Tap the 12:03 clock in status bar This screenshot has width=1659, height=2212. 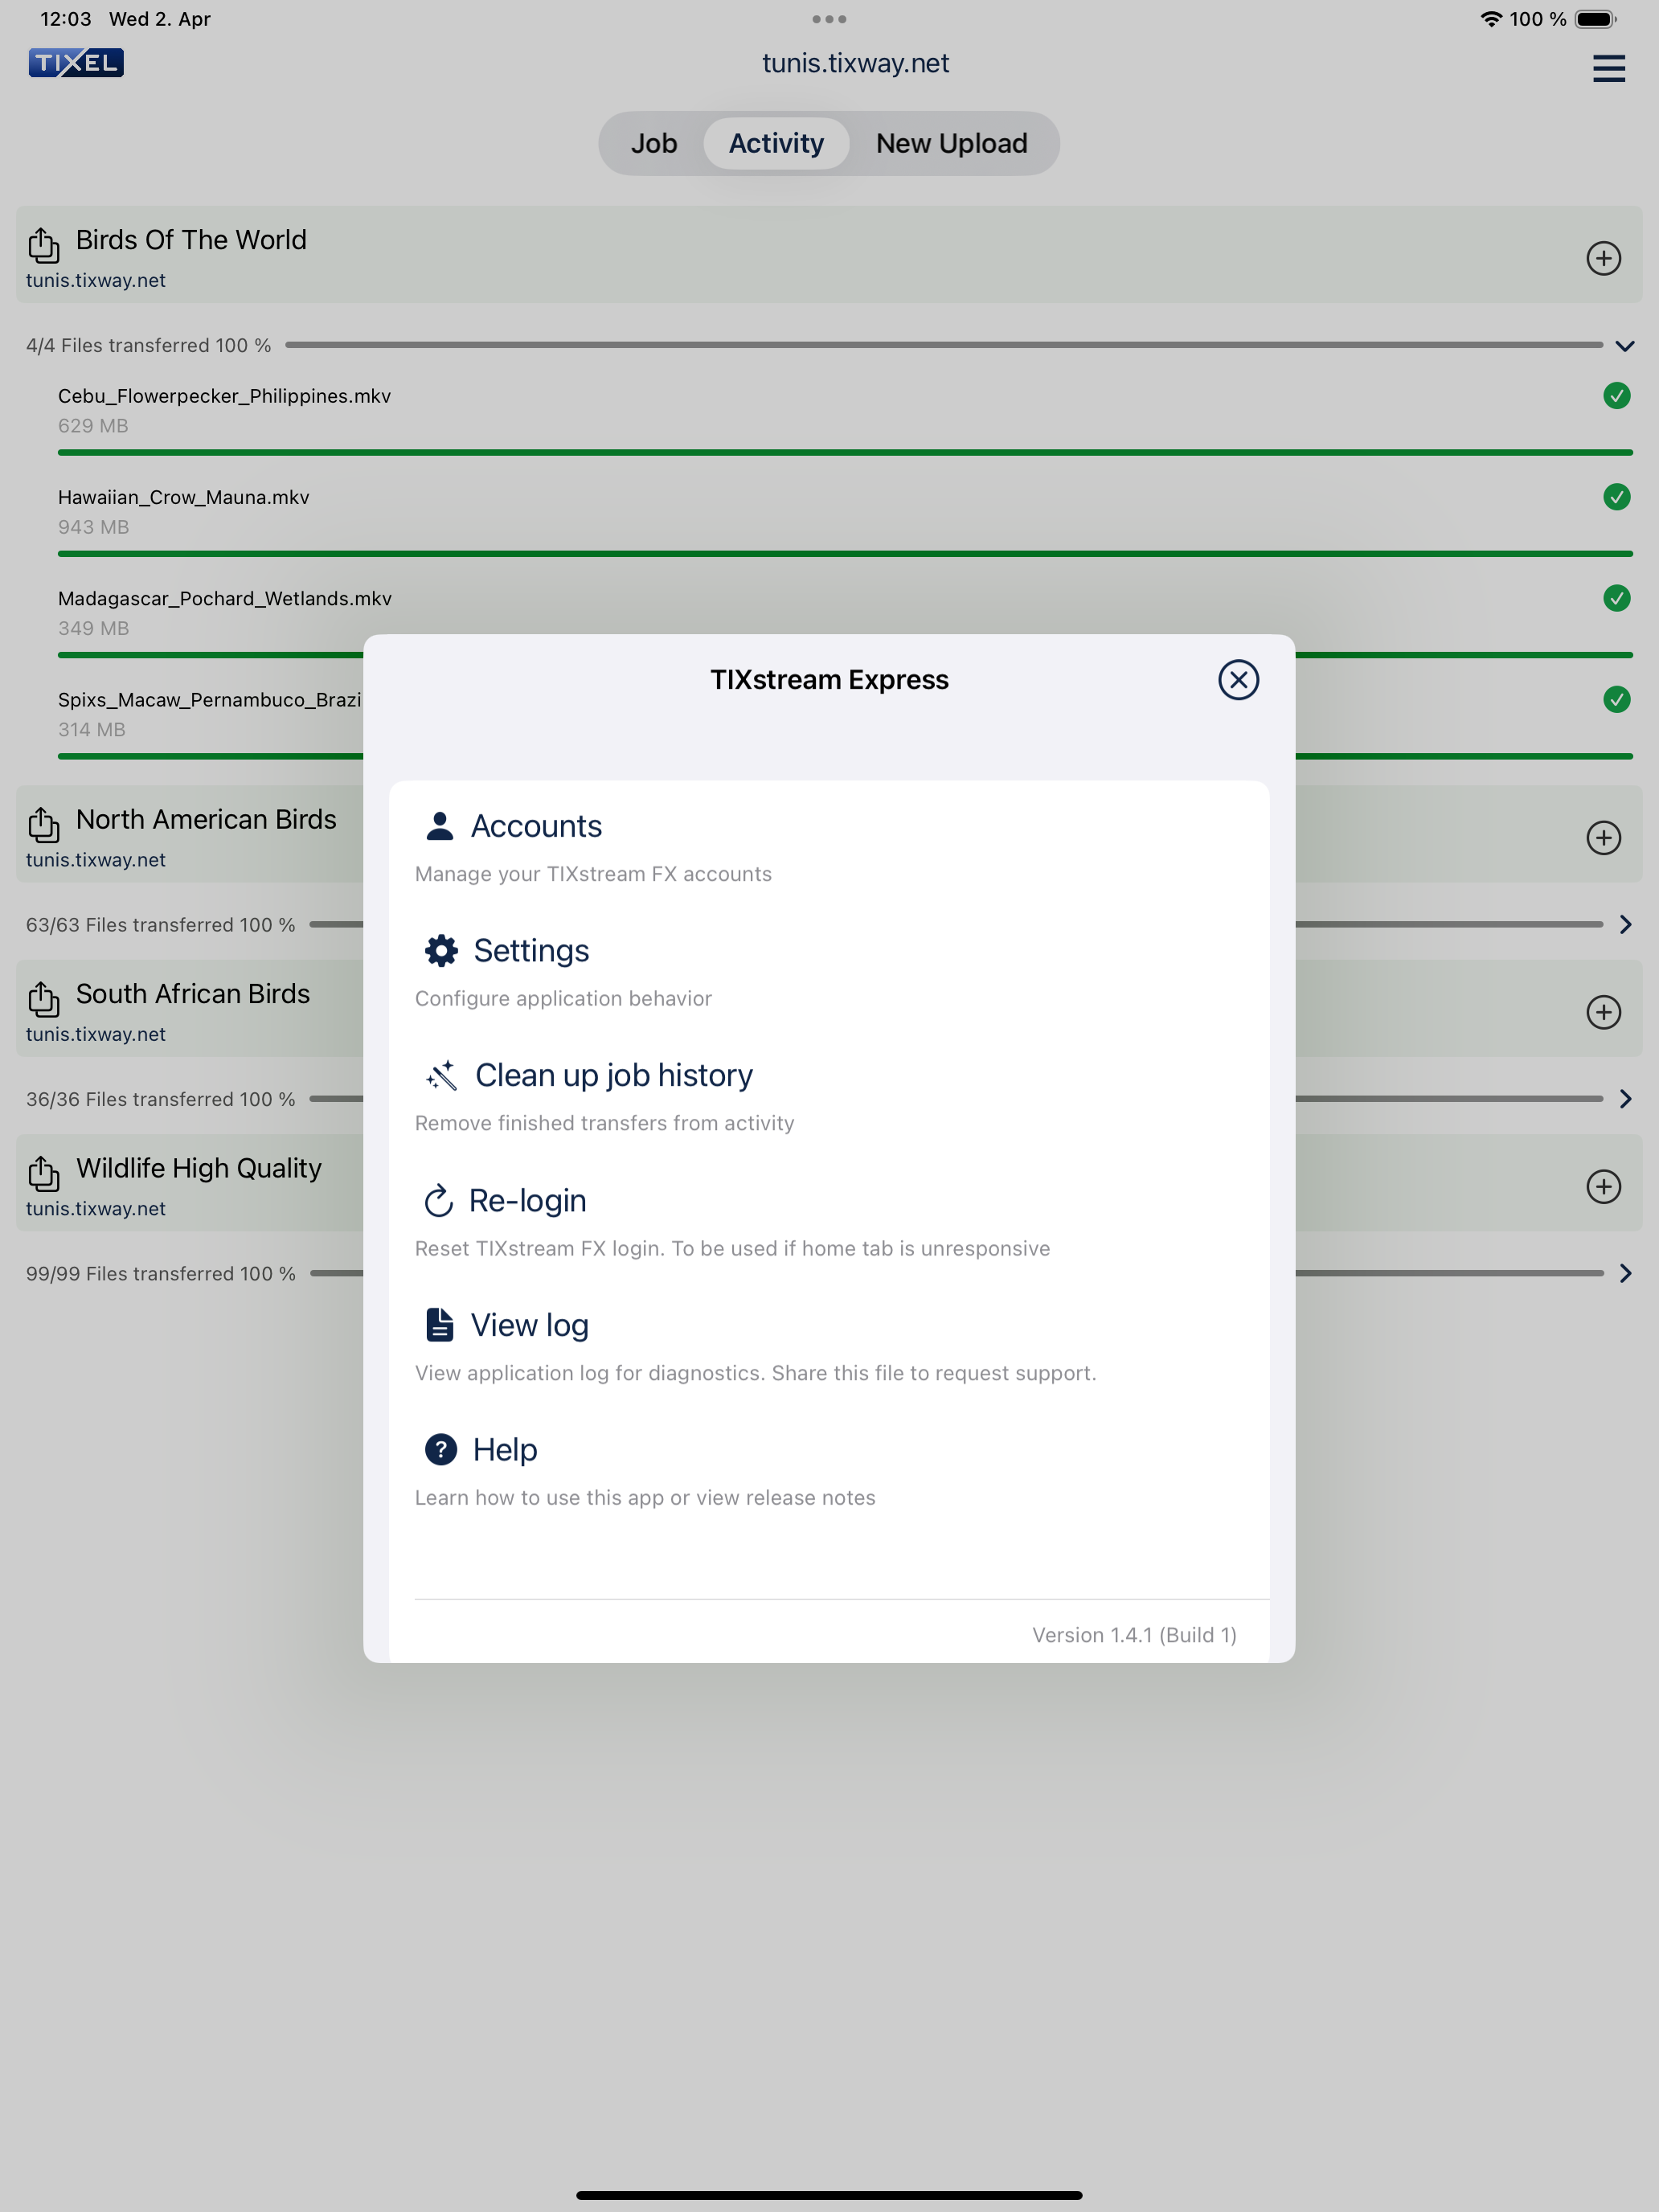click(x=66, y=19)
